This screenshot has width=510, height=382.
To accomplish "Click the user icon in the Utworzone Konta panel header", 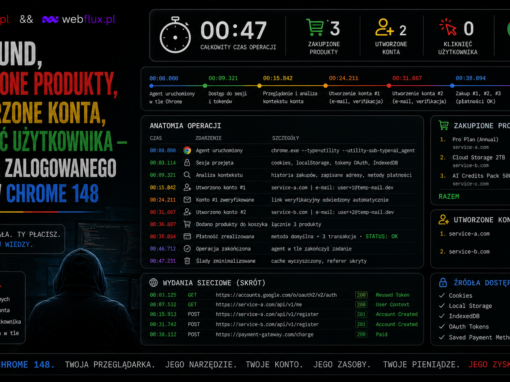I will click(x=444, y=219).
